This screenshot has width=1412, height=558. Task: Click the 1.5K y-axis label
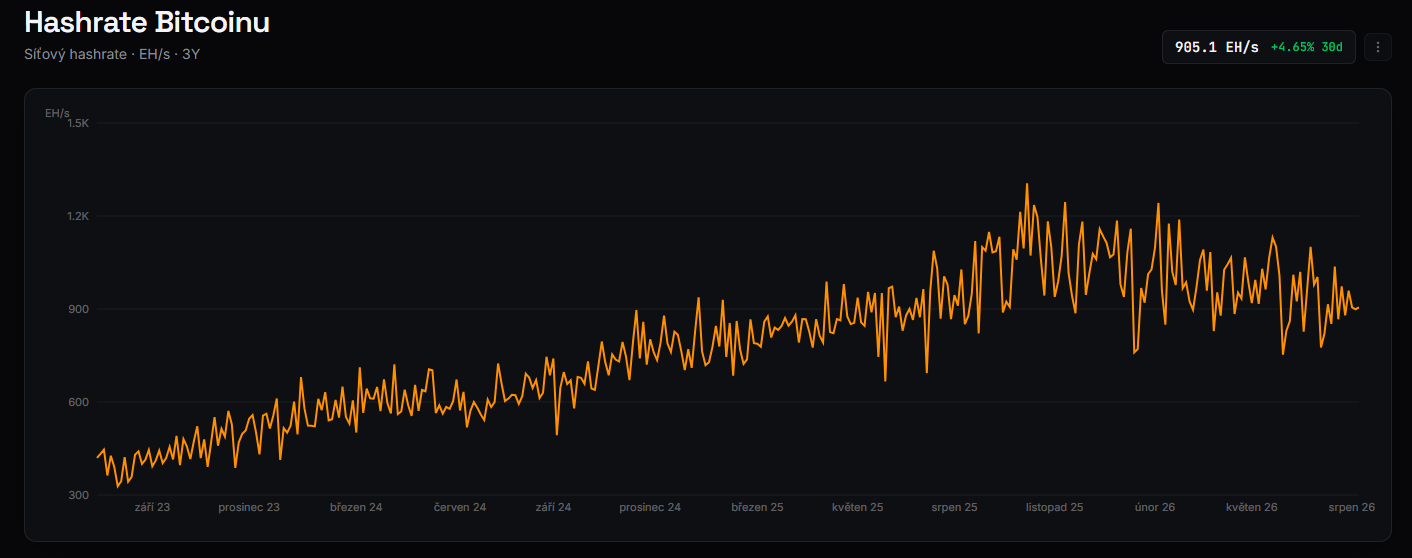coord(79,124)
